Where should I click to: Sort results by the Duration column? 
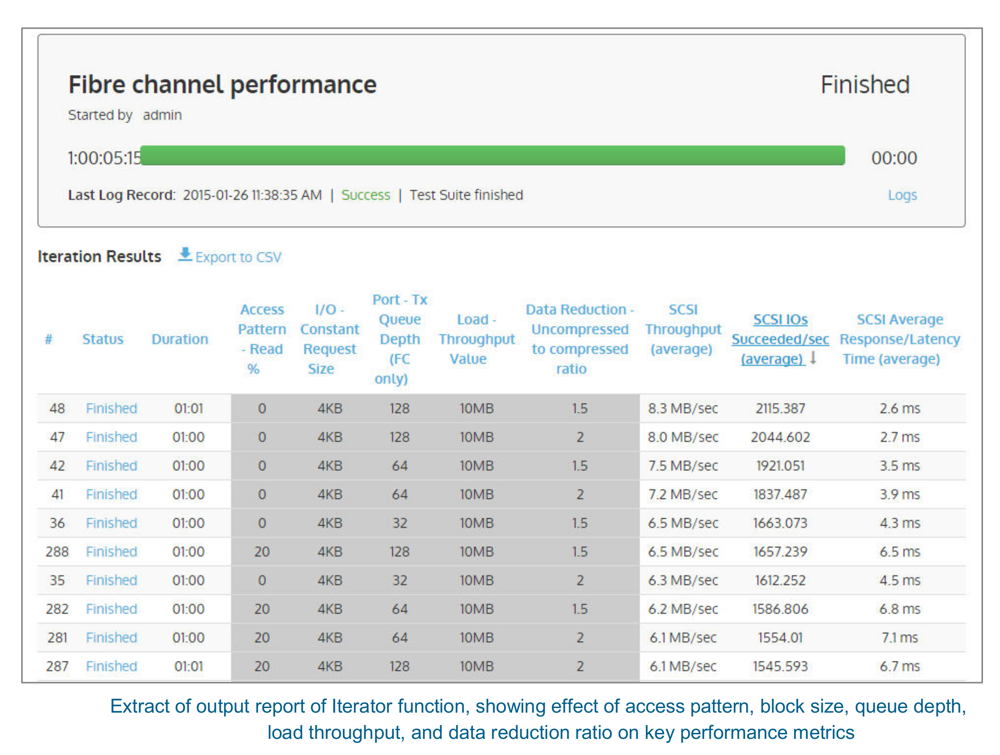point(180,339)
